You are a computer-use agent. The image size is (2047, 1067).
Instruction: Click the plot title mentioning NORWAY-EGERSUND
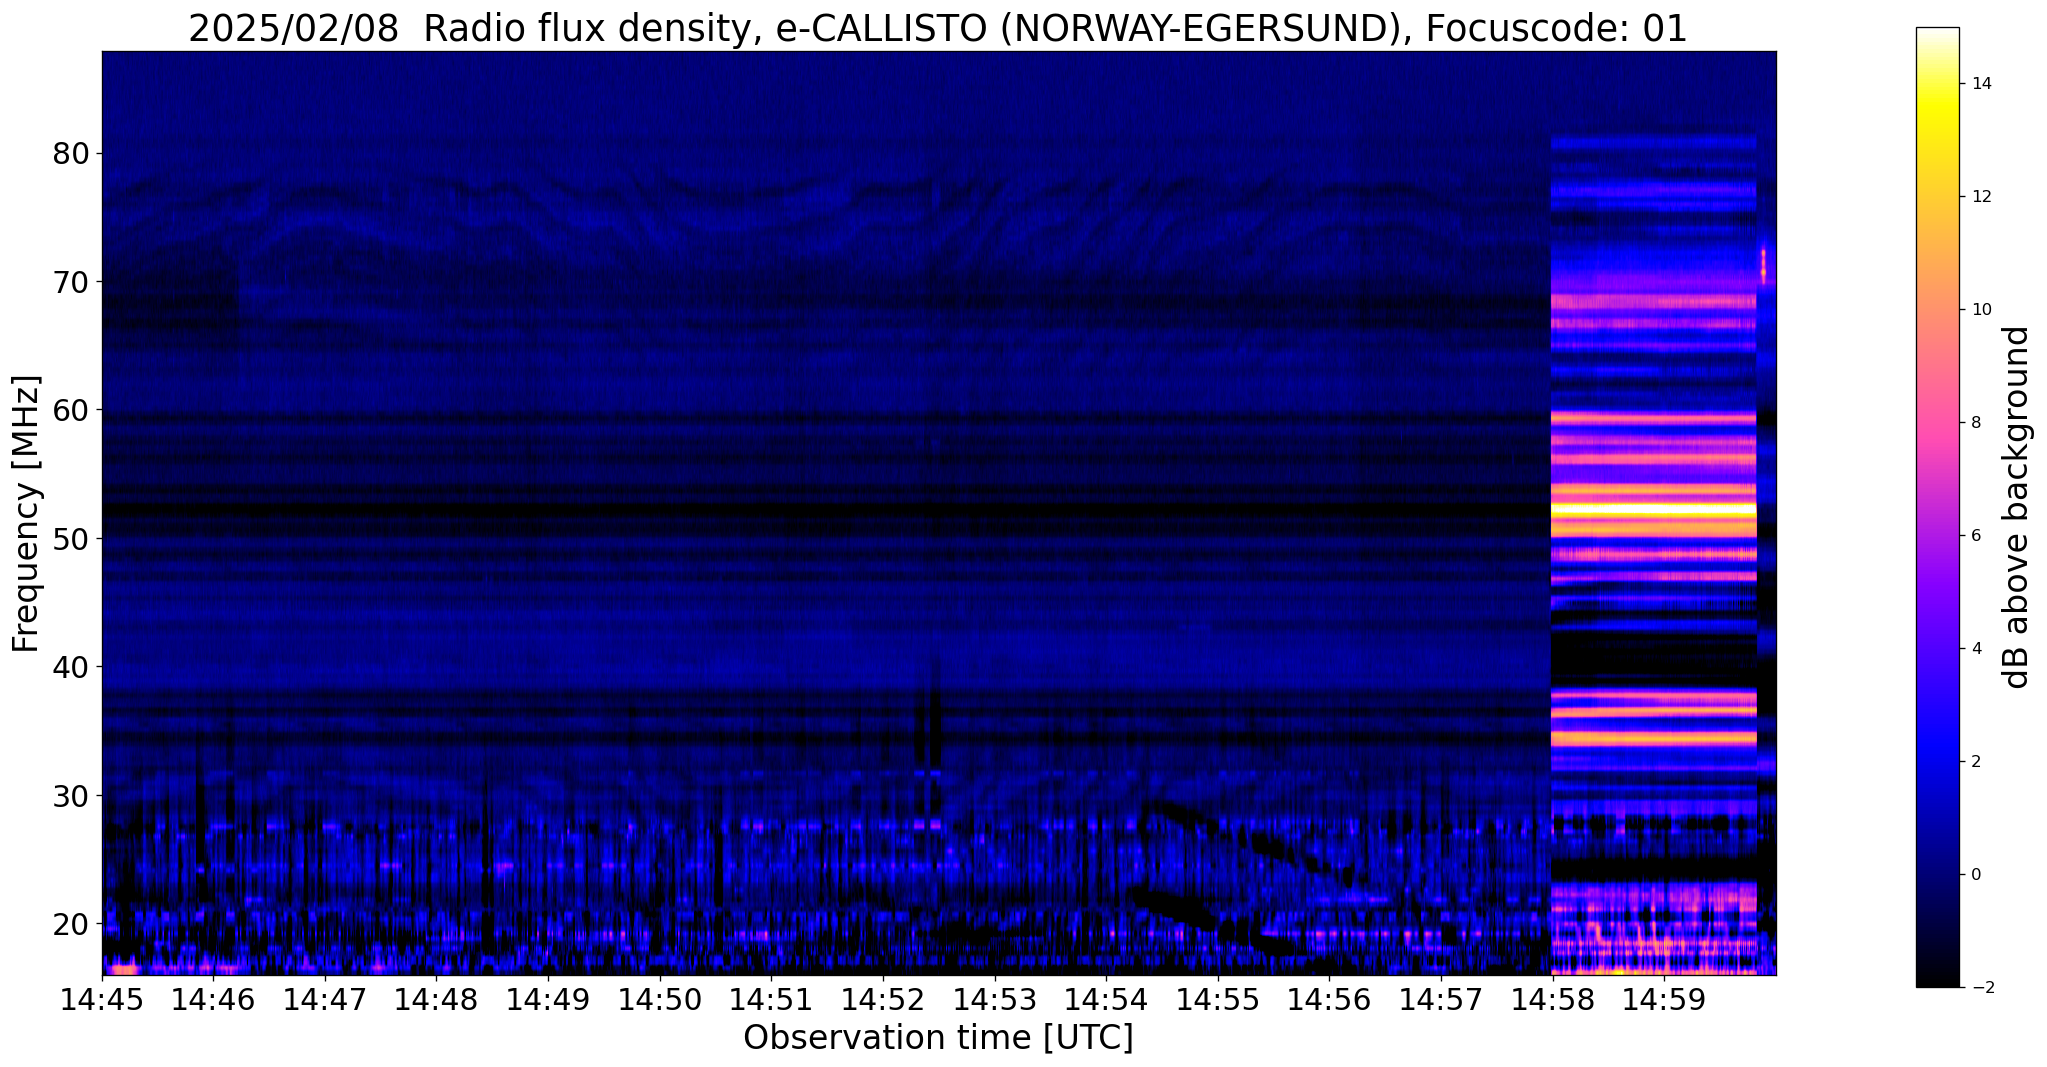pyautogui.click(x=938, y=29)
